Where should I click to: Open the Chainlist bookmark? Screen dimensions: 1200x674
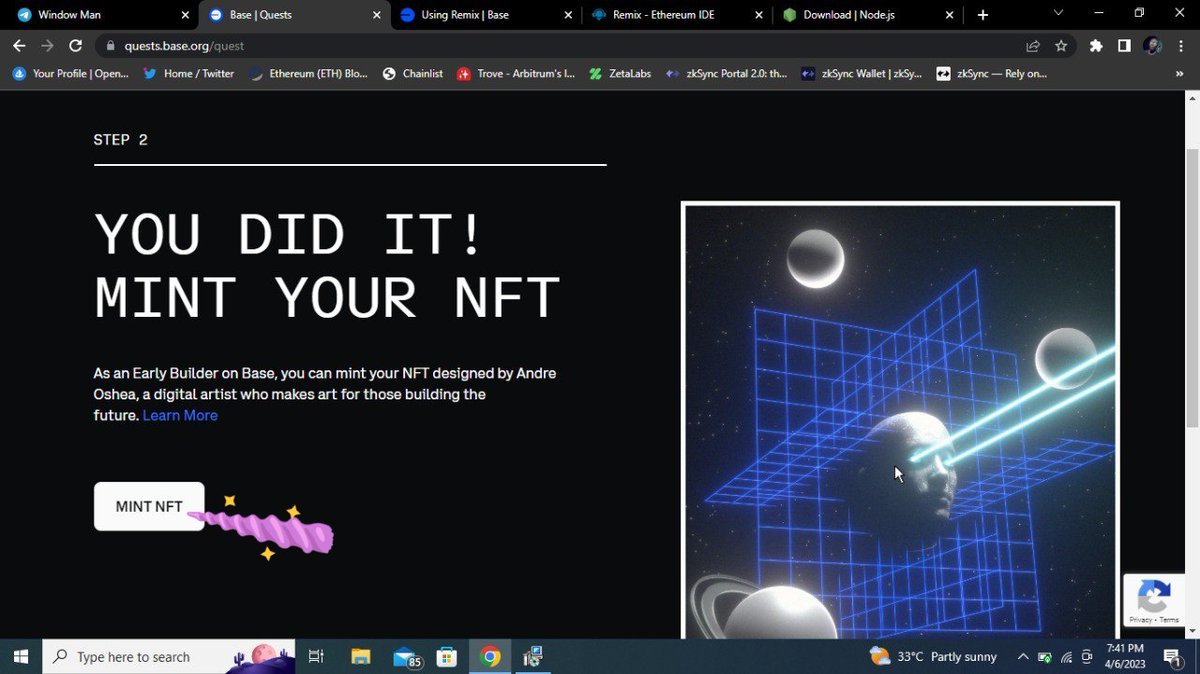(412, 73)
